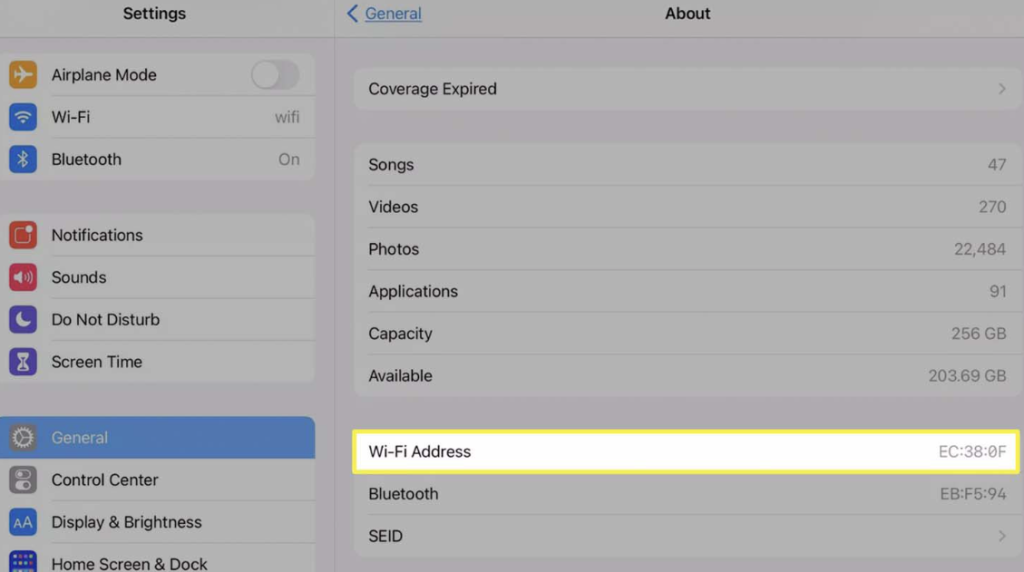Select the highlighted Wi-Fi Address row
Viewport: 1024px width, 572px height.
pyautogui.click(x=686, y=452)
